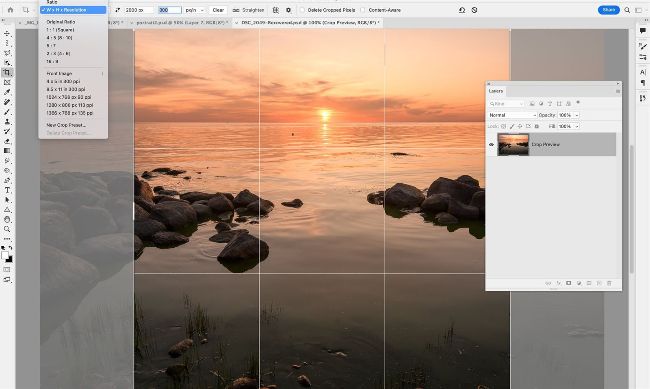This screenshot has width=650, height=389.
Task: Choose New Crop Preset menu entry
Action: click(x=66, y=125)
